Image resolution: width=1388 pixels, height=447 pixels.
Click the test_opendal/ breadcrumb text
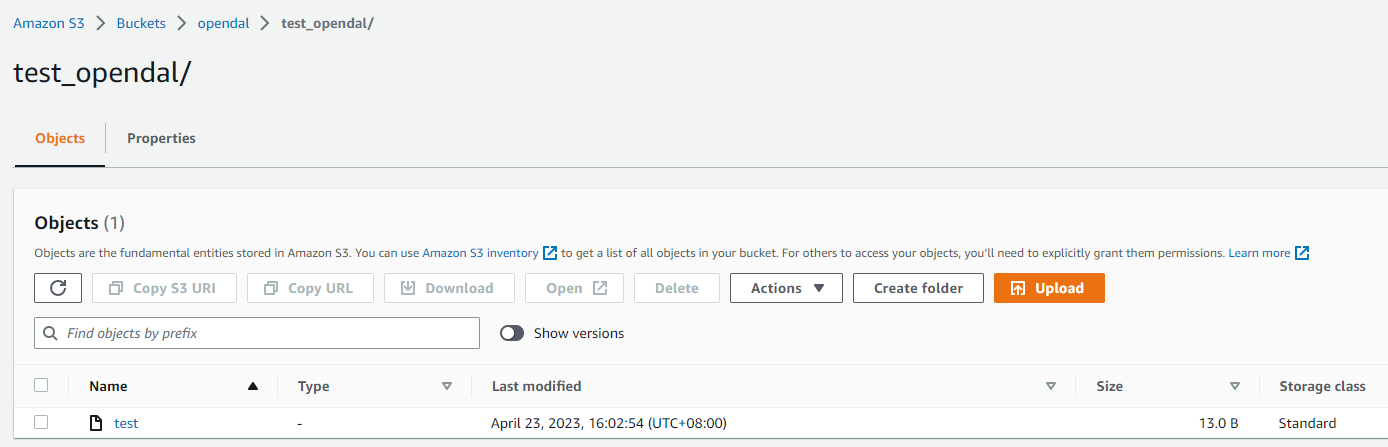coord(328,23)
